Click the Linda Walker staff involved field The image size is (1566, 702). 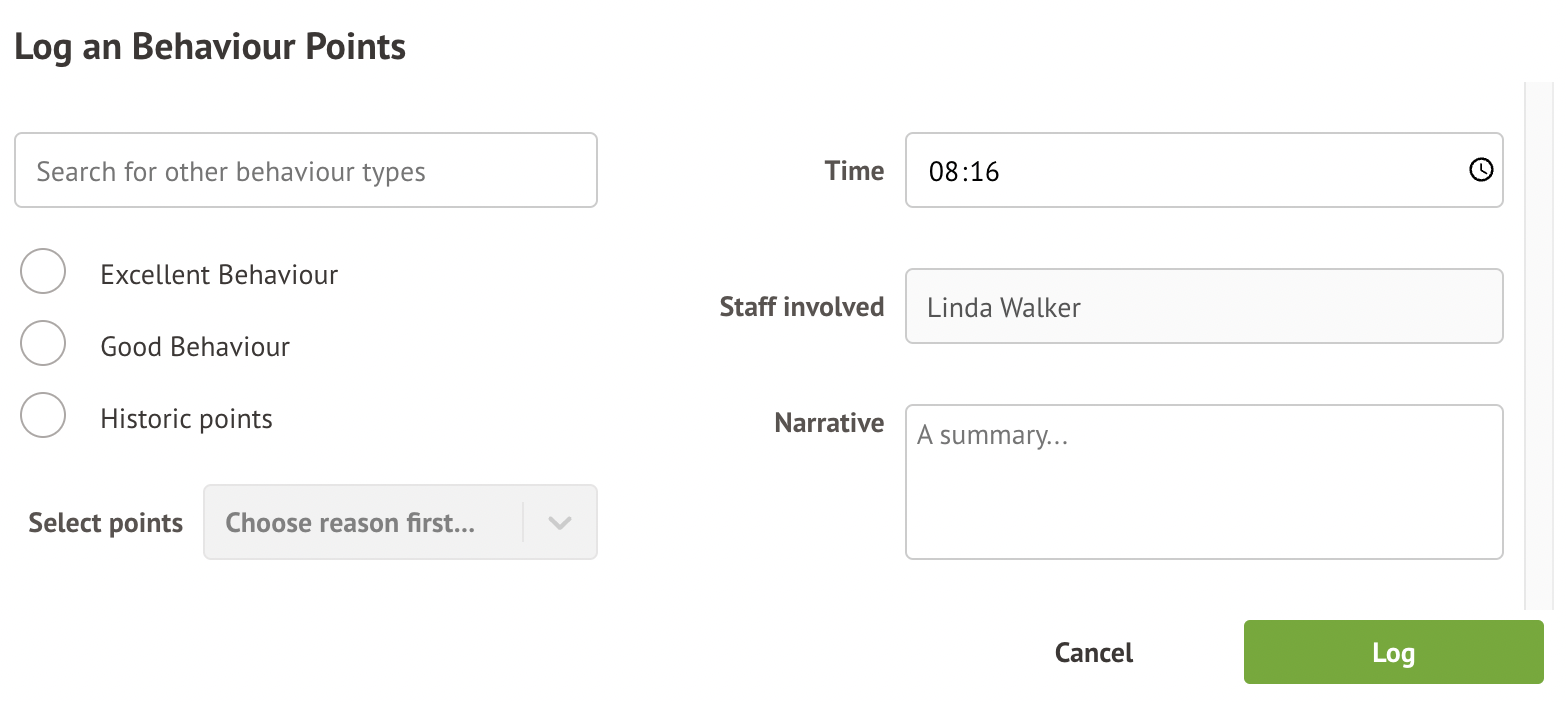1203,307
